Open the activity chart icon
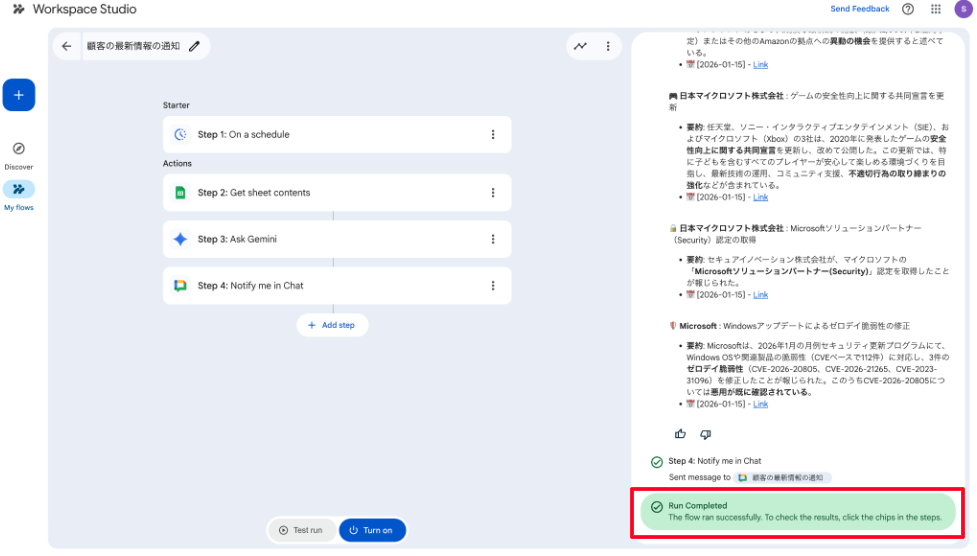The width and height of the screenshot is (977, 556). [x=580, y=46]
